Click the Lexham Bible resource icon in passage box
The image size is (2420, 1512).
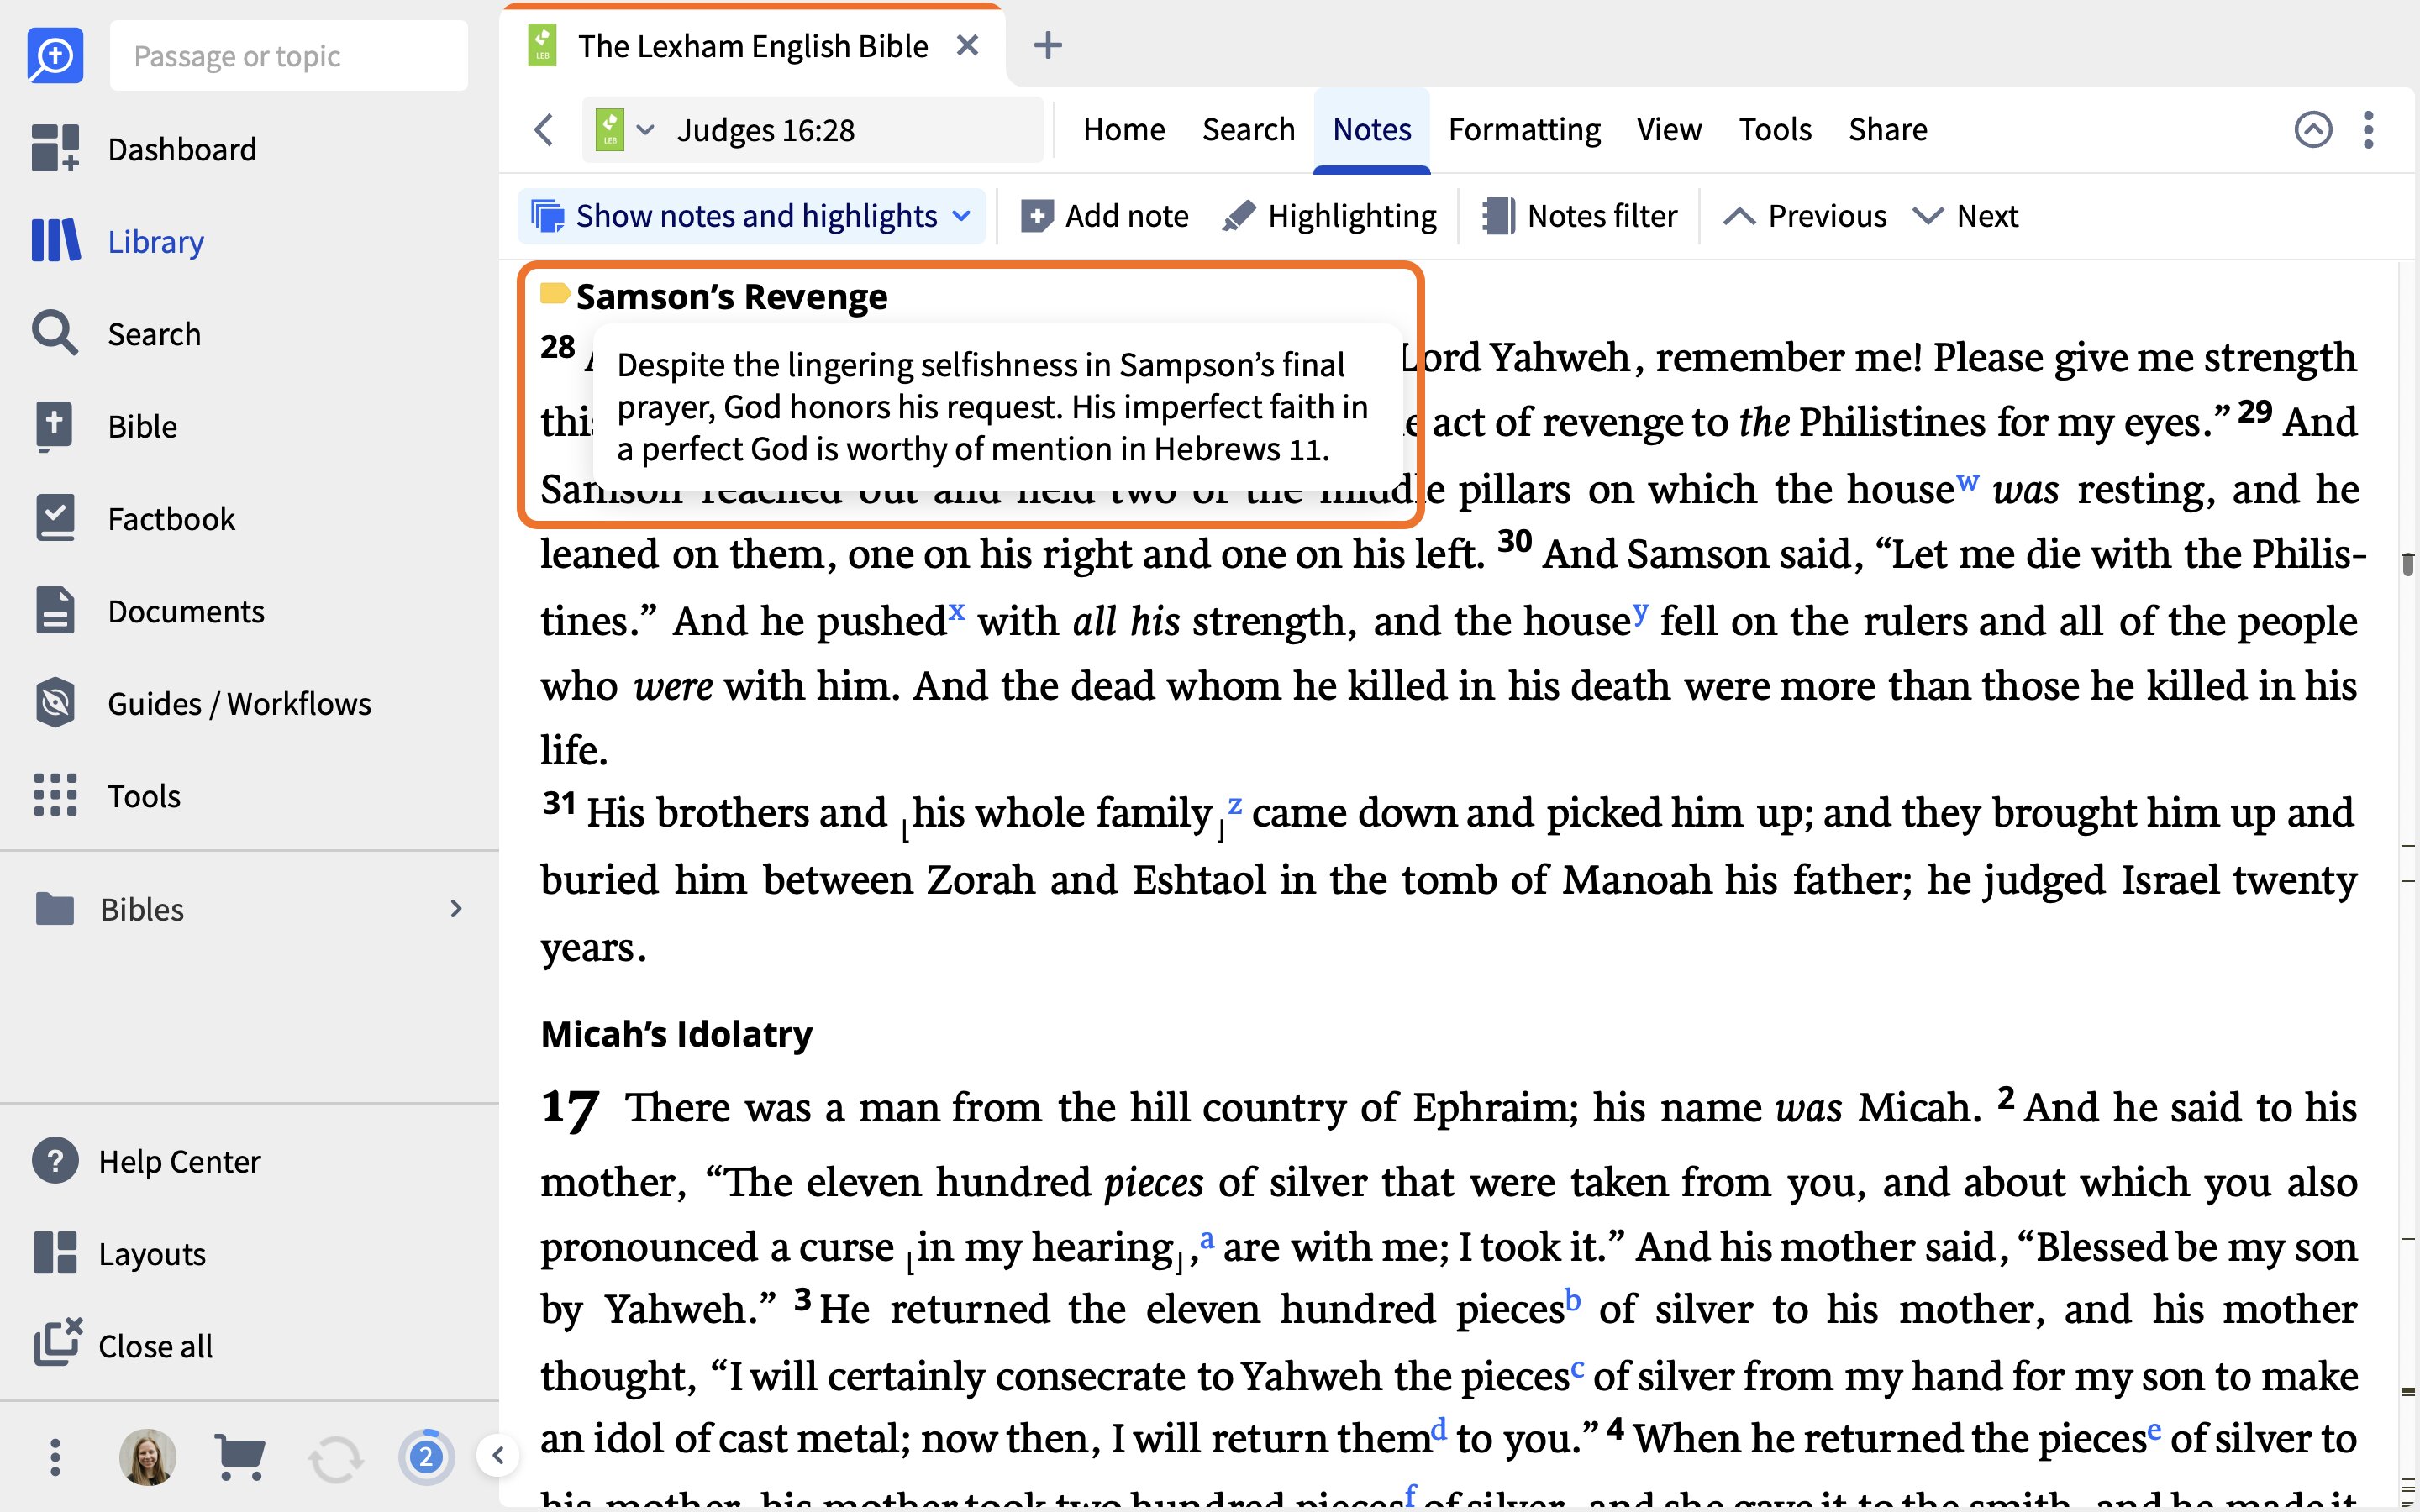point(609,130)
